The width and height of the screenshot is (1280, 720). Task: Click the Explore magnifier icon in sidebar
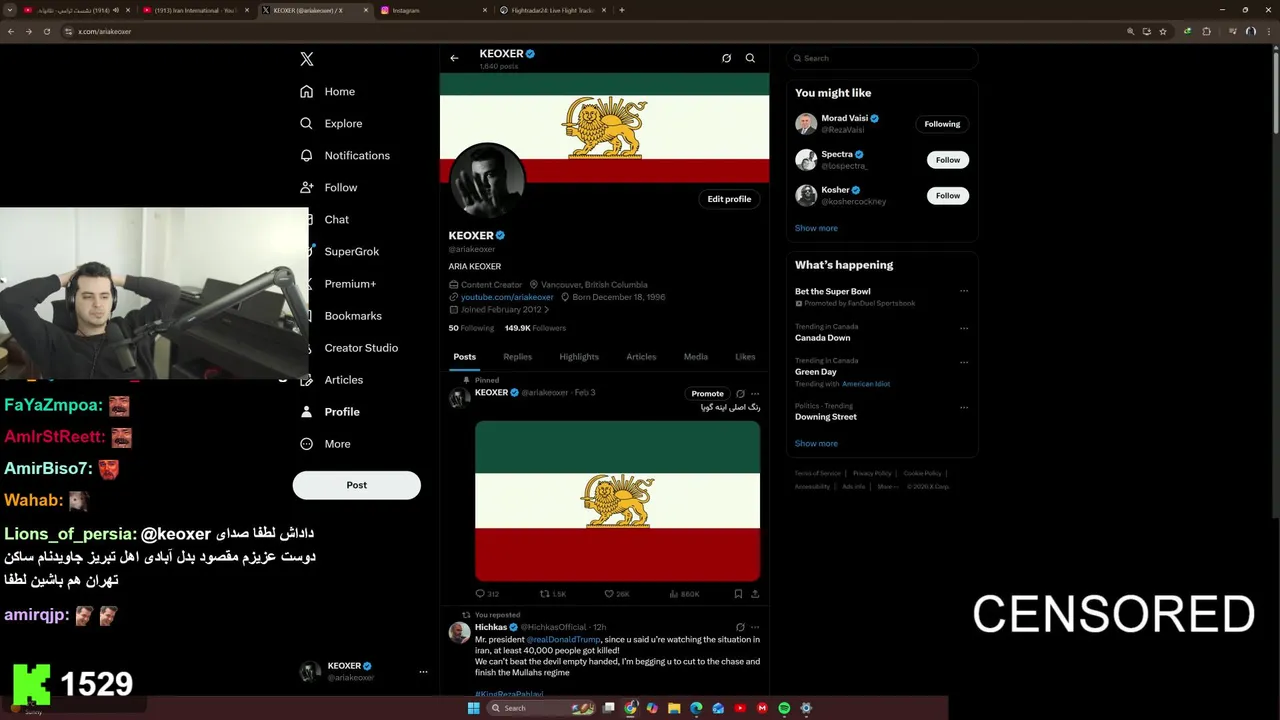(x=306, y=123)
